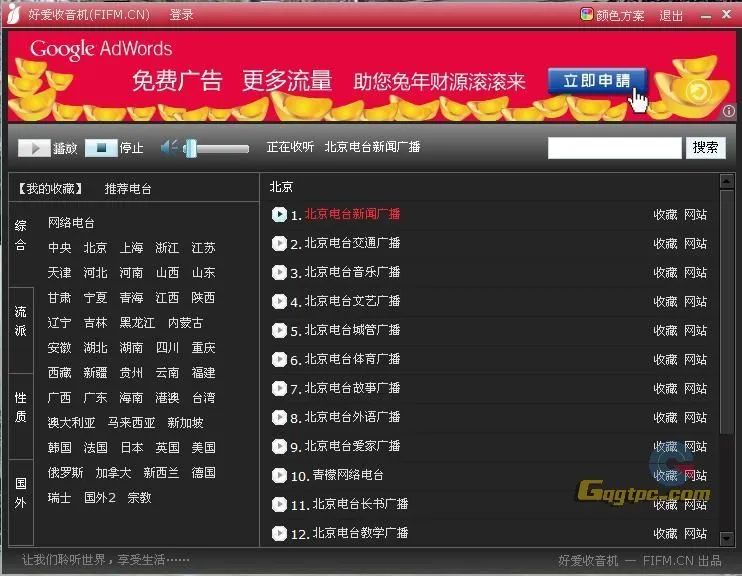Open the 网络电台 category

point(71,223)
